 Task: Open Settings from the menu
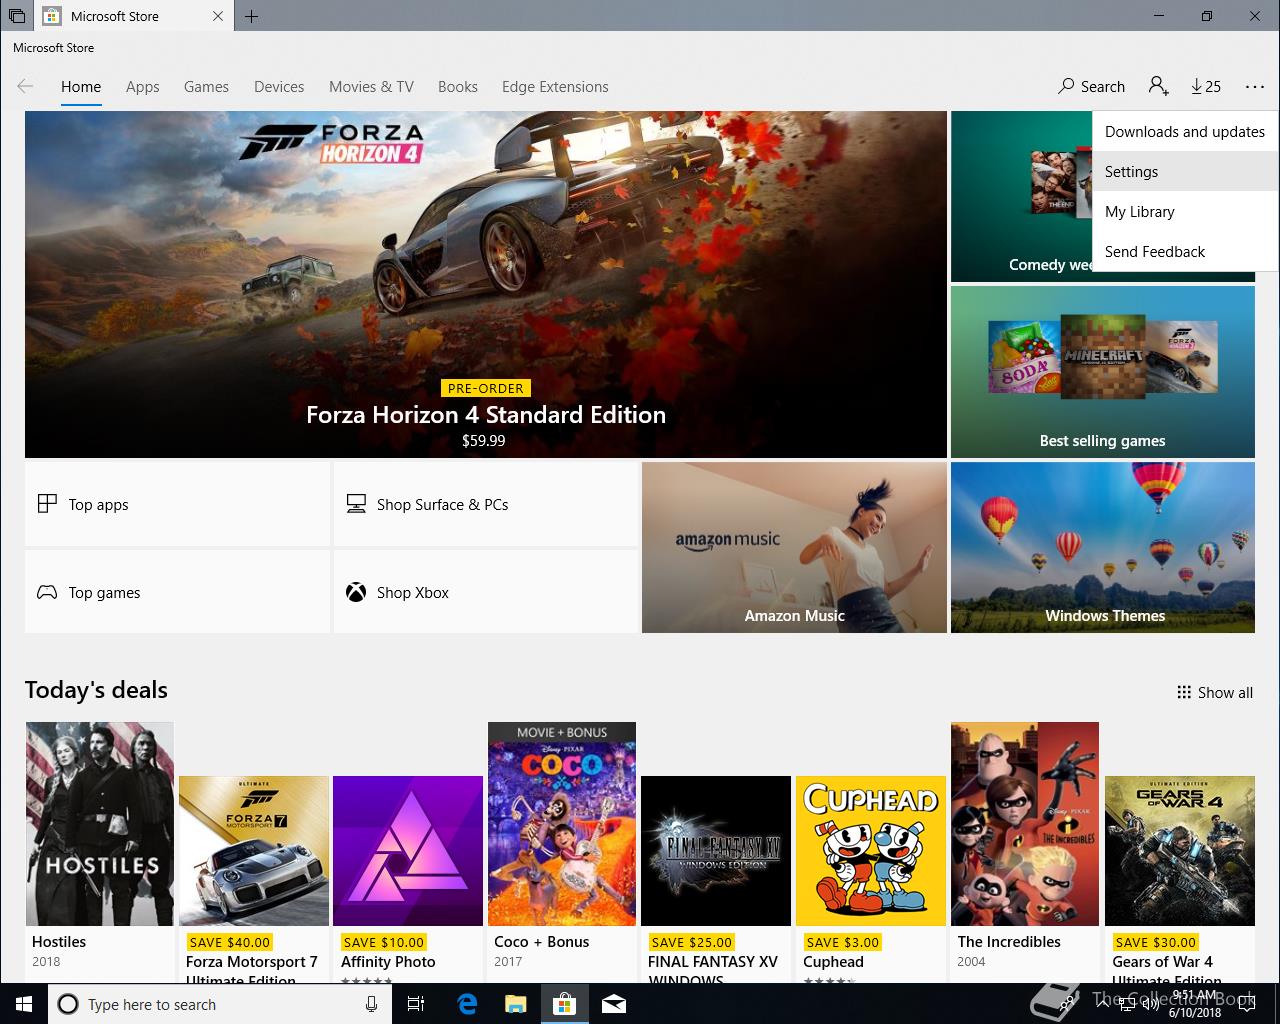click(x=1185, y=171)
